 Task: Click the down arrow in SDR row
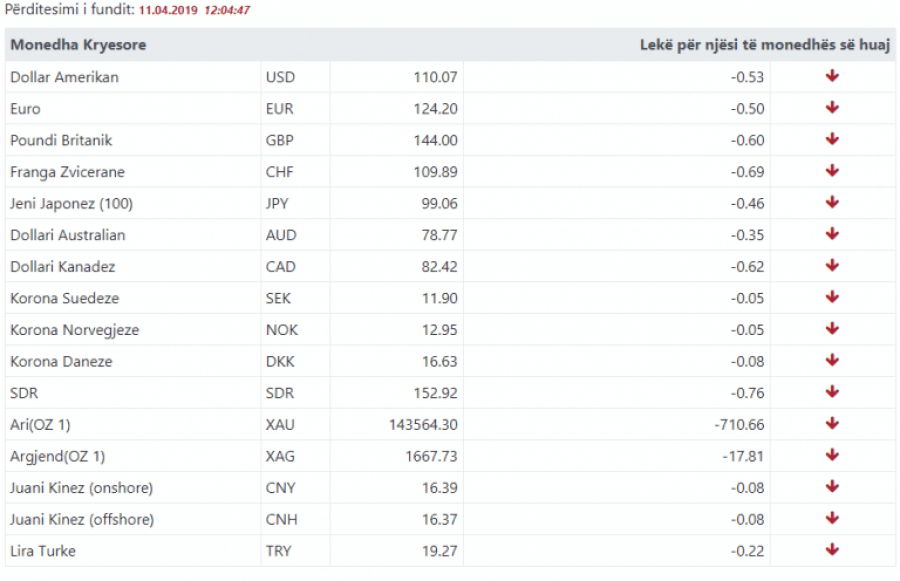pos(832,392)
